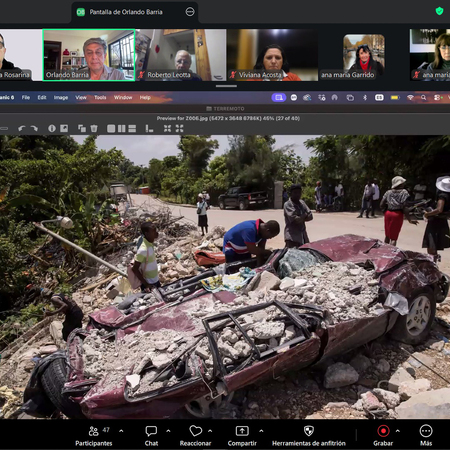Click the crushed car preview photo
This screenshot has width=450, height=450.
(x=225, y=277)
